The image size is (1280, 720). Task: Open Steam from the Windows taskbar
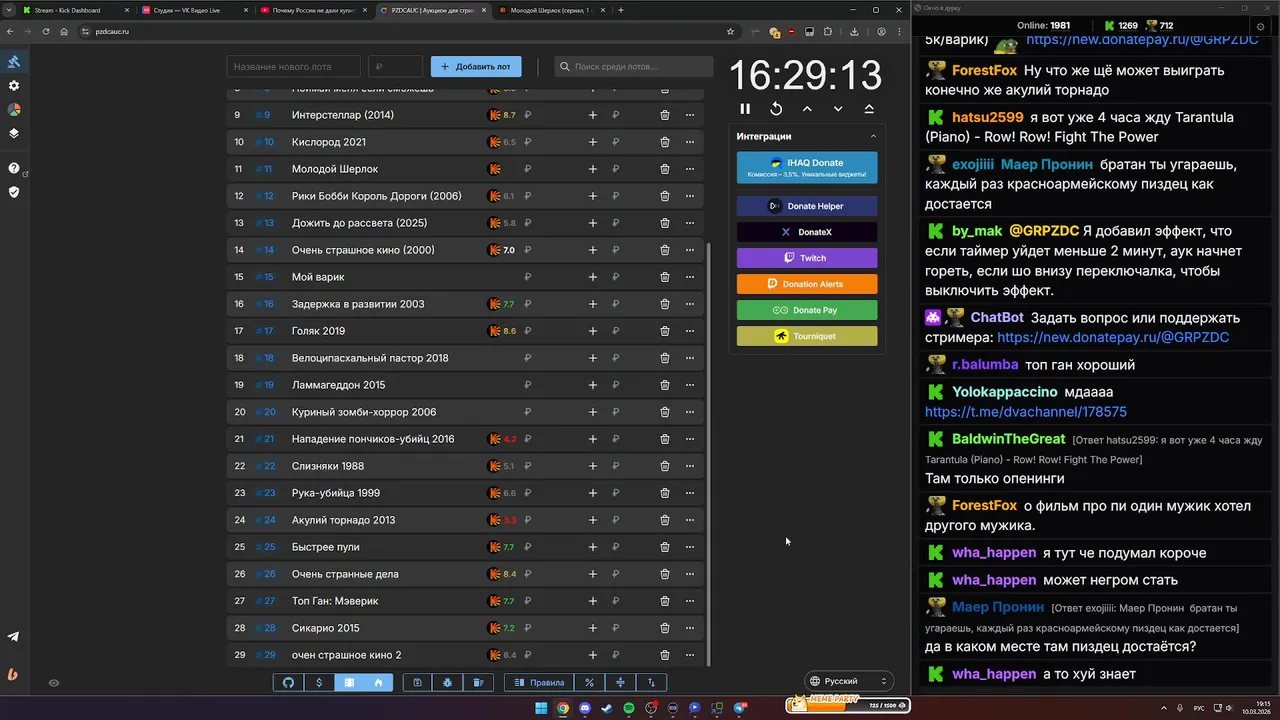coord(607,708)
